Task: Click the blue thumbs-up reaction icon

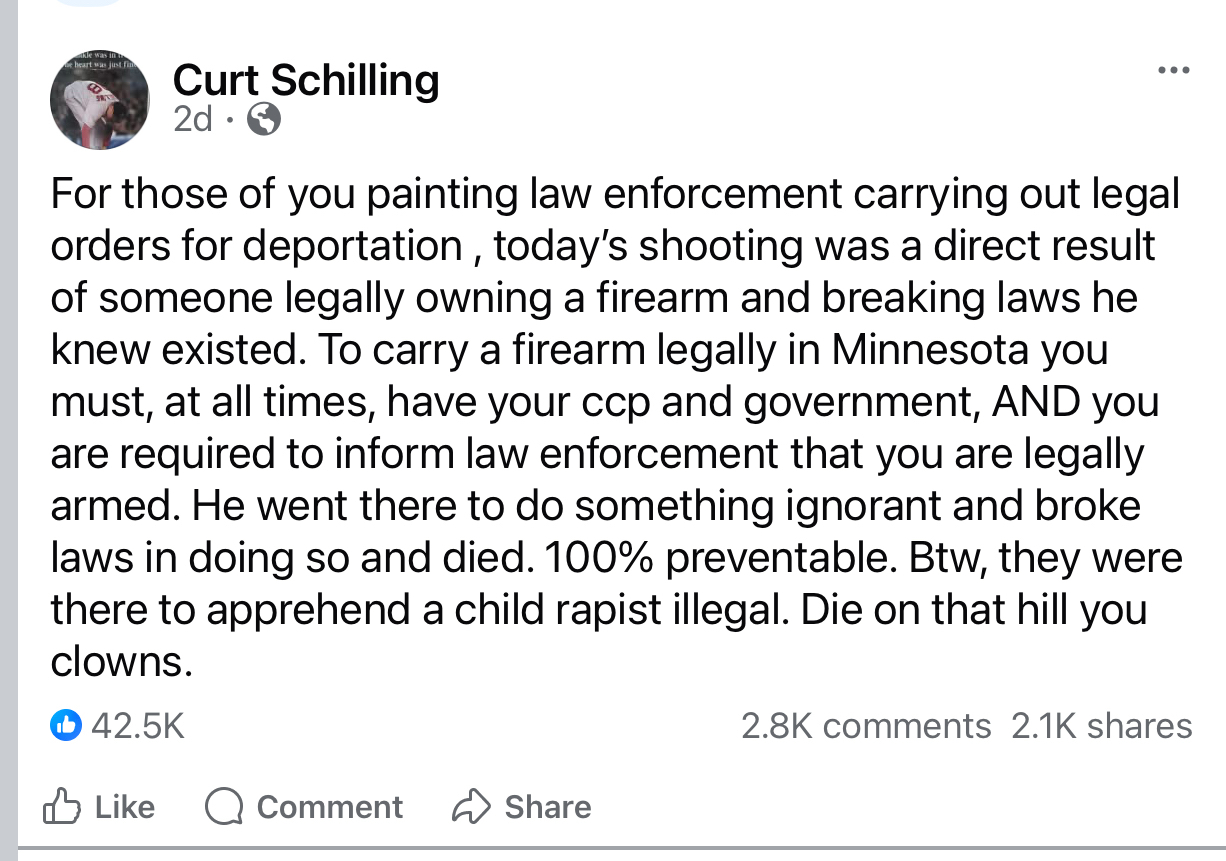Action: click(65, 725)
